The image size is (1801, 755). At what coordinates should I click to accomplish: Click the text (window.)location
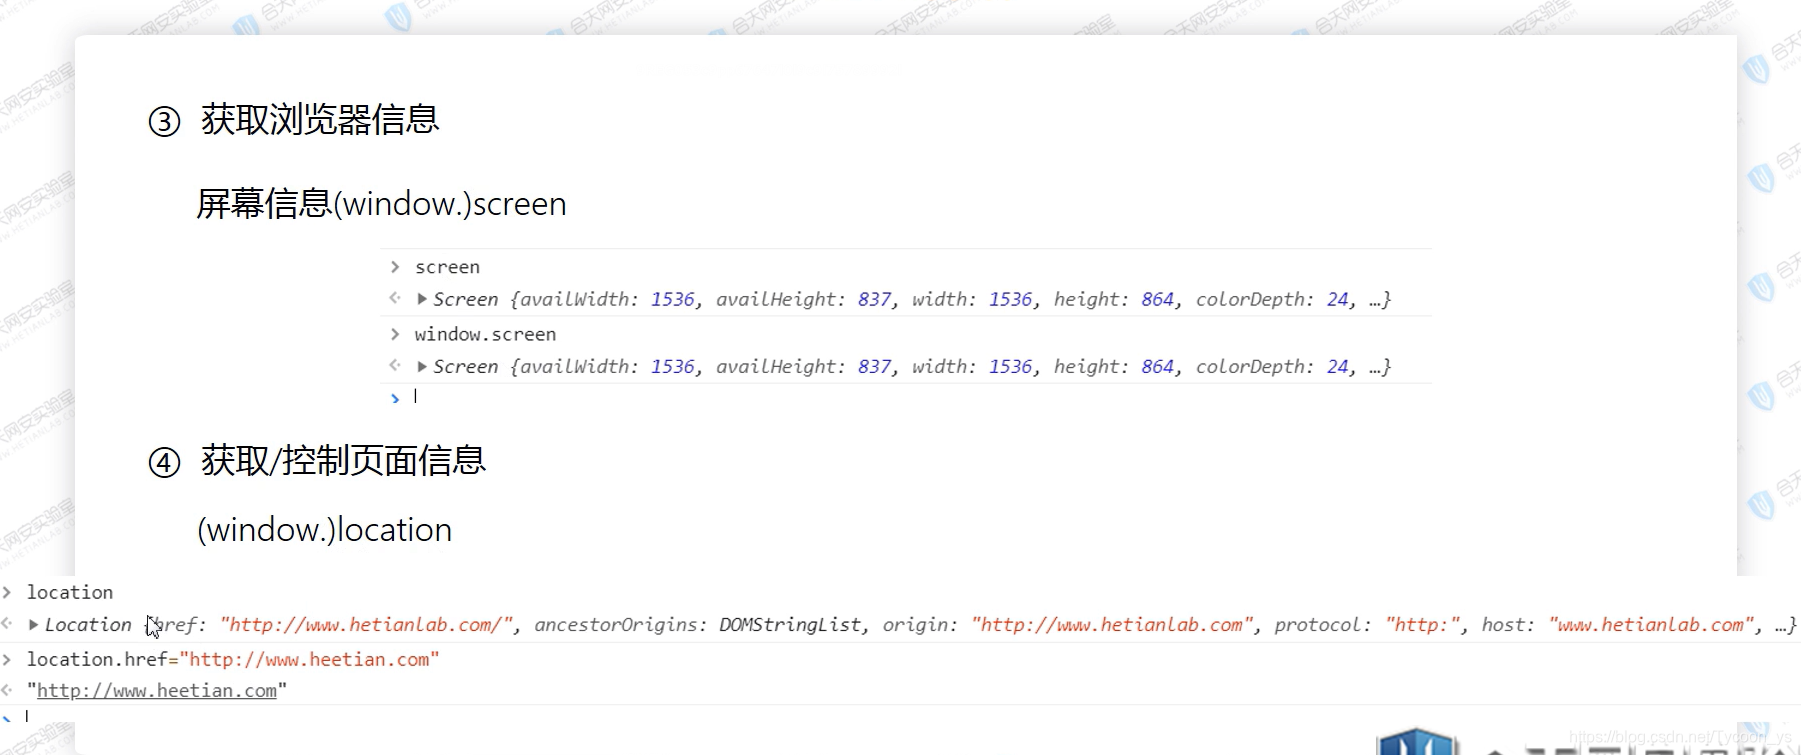(x=324, y=530)
